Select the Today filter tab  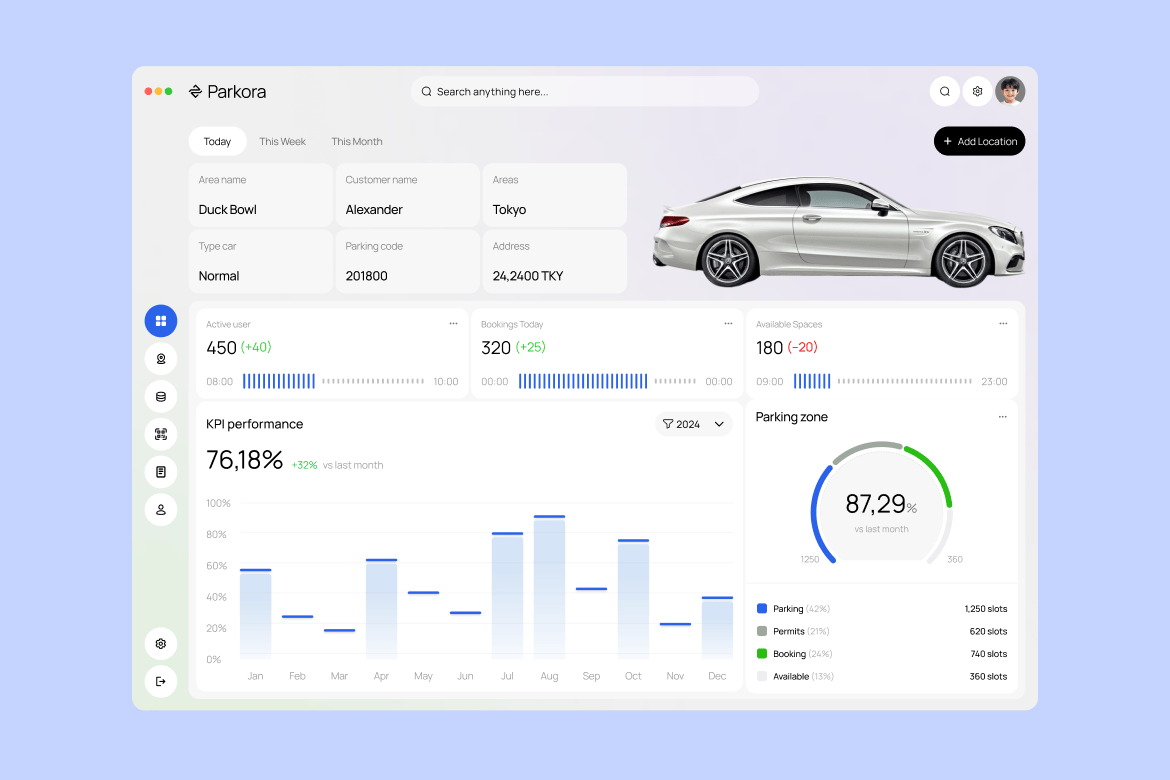217,141
